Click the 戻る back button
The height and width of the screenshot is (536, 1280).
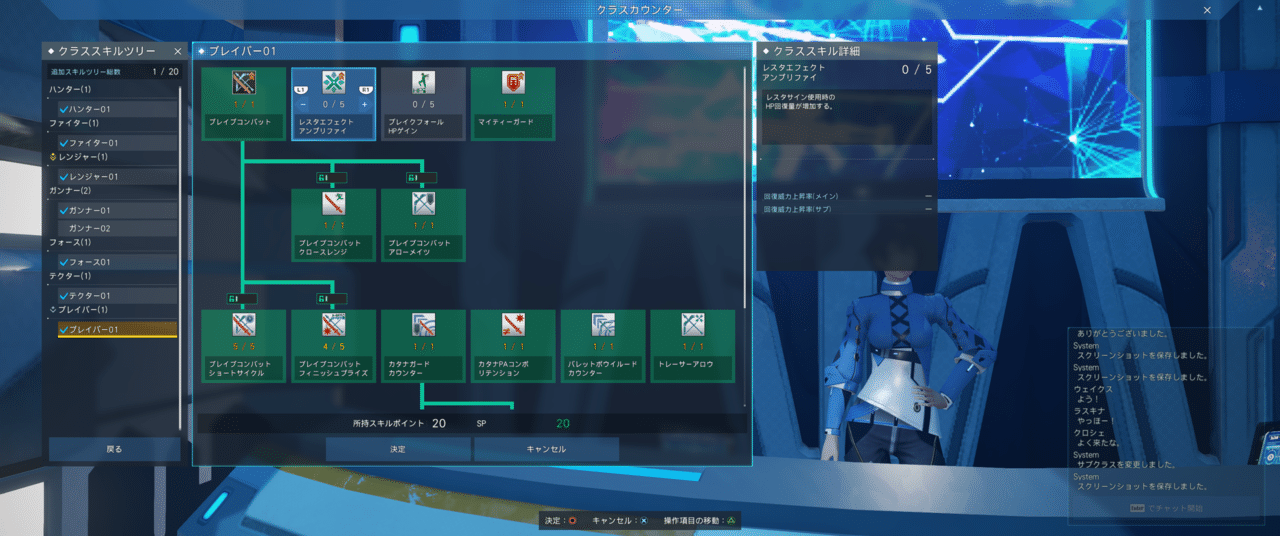114,449
